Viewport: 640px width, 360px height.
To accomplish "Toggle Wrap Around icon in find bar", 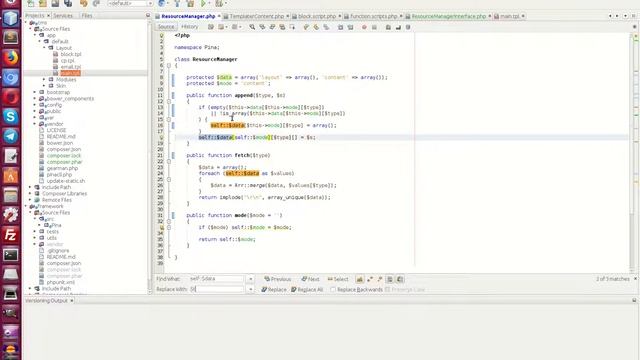I will [400, 279].
